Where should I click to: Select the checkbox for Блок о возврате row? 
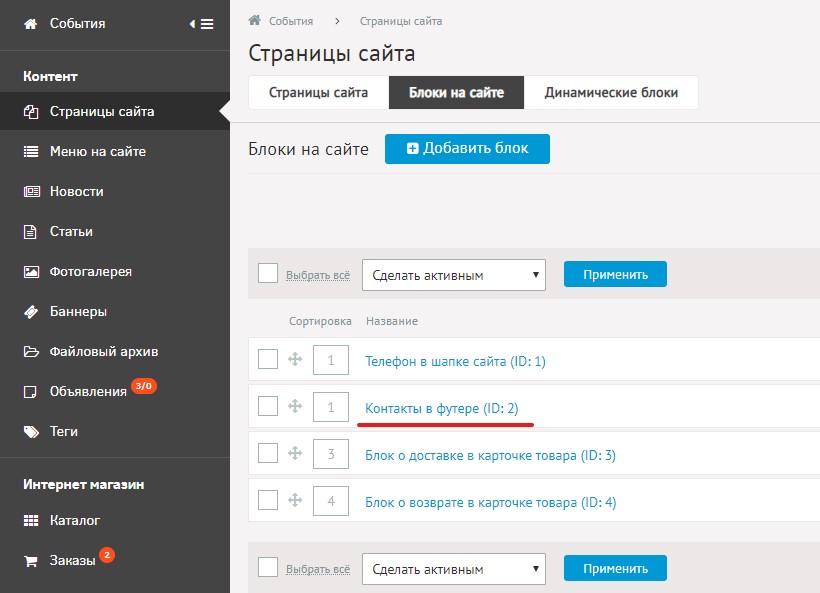click(267, 499)
